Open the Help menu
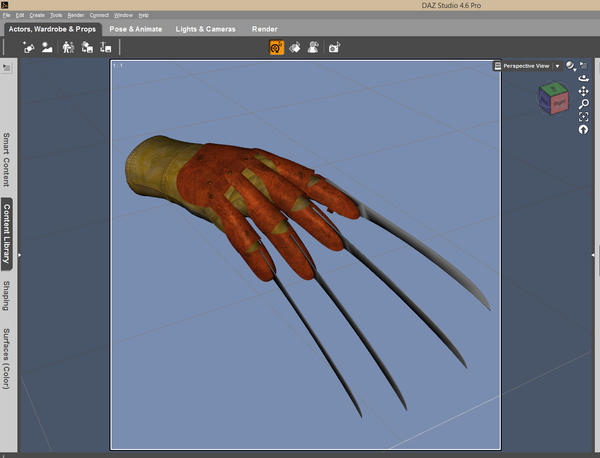The height and width of the screenshot is (458, 600). 143,15
